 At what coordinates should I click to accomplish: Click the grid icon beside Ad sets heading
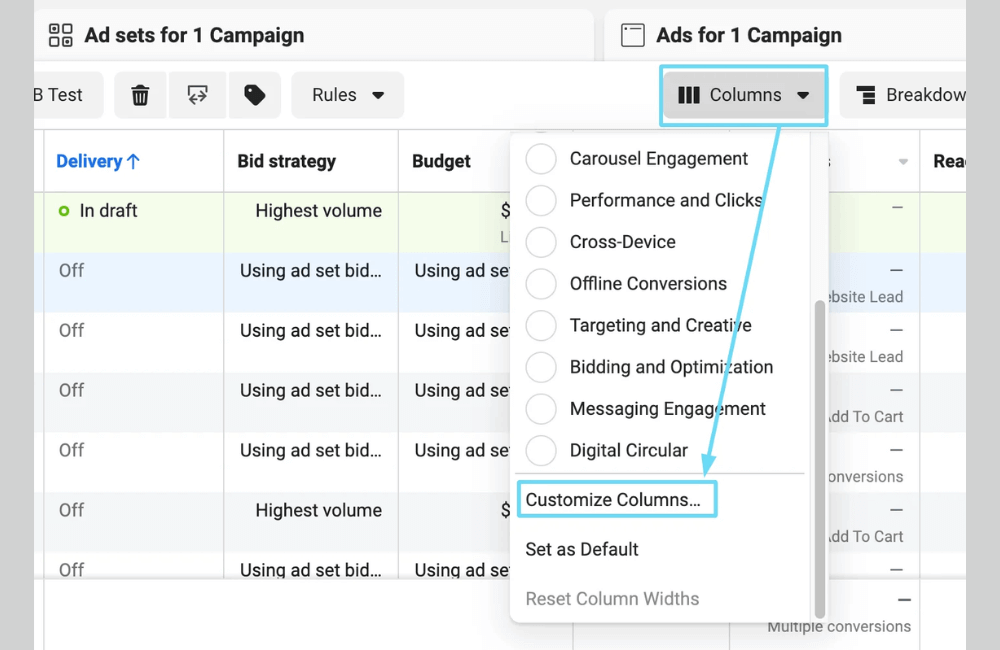[x=59, y=34]
